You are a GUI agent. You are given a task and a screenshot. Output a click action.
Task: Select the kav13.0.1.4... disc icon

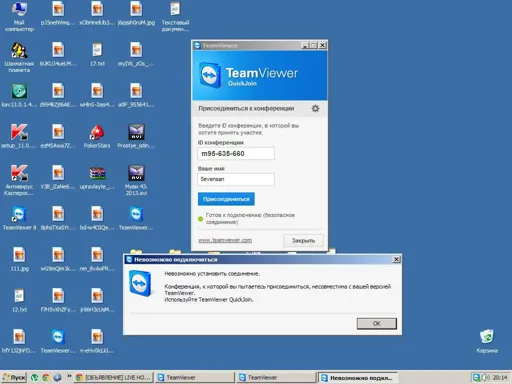point(19,96)
